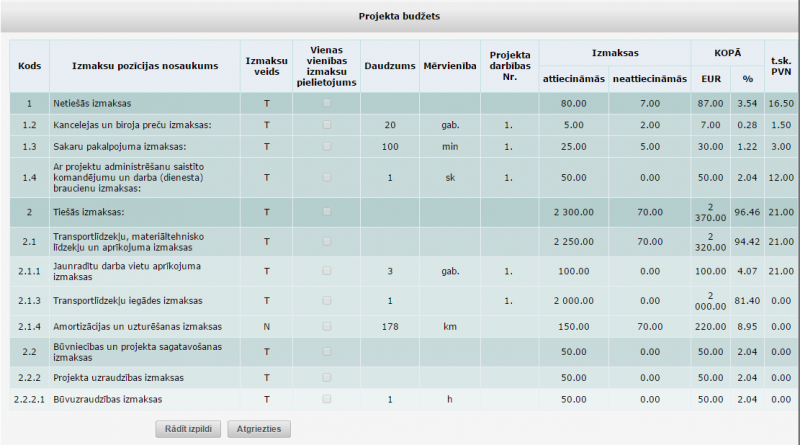
Task: Tick the checkbox for 'Sakaru pakalpojuma izmaksas'
Action: pos(327,146)
